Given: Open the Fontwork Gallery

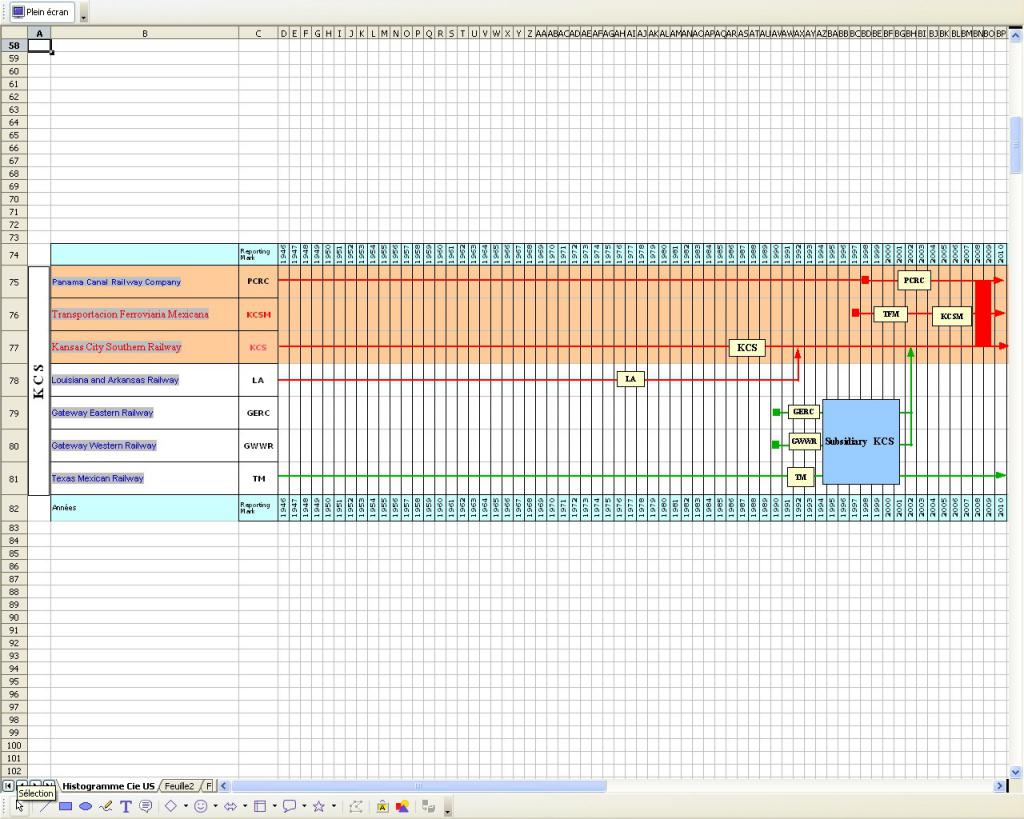Looking at the screenshot, I should coord(382,807).
